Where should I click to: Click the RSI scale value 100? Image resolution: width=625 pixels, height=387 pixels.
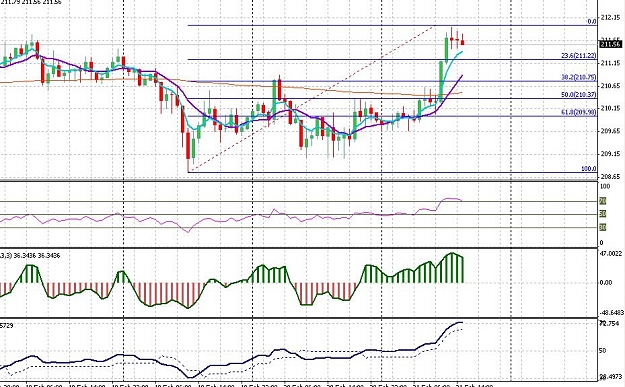pyautogui.click(x=605, y=187)
